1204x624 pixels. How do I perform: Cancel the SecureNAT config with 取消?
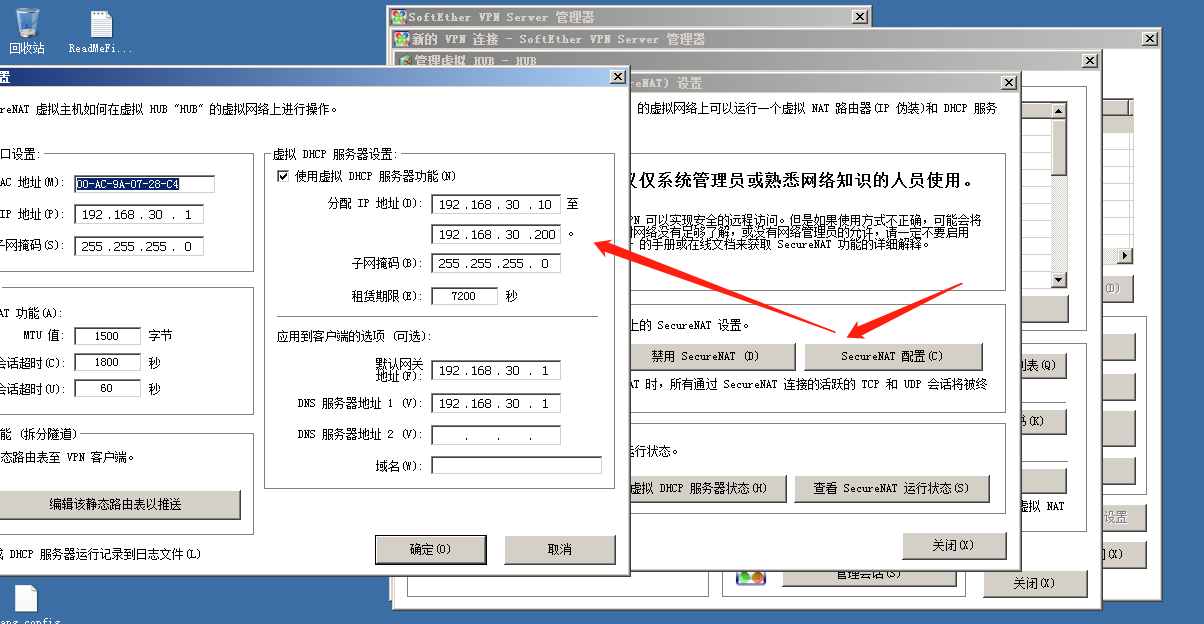560,550
